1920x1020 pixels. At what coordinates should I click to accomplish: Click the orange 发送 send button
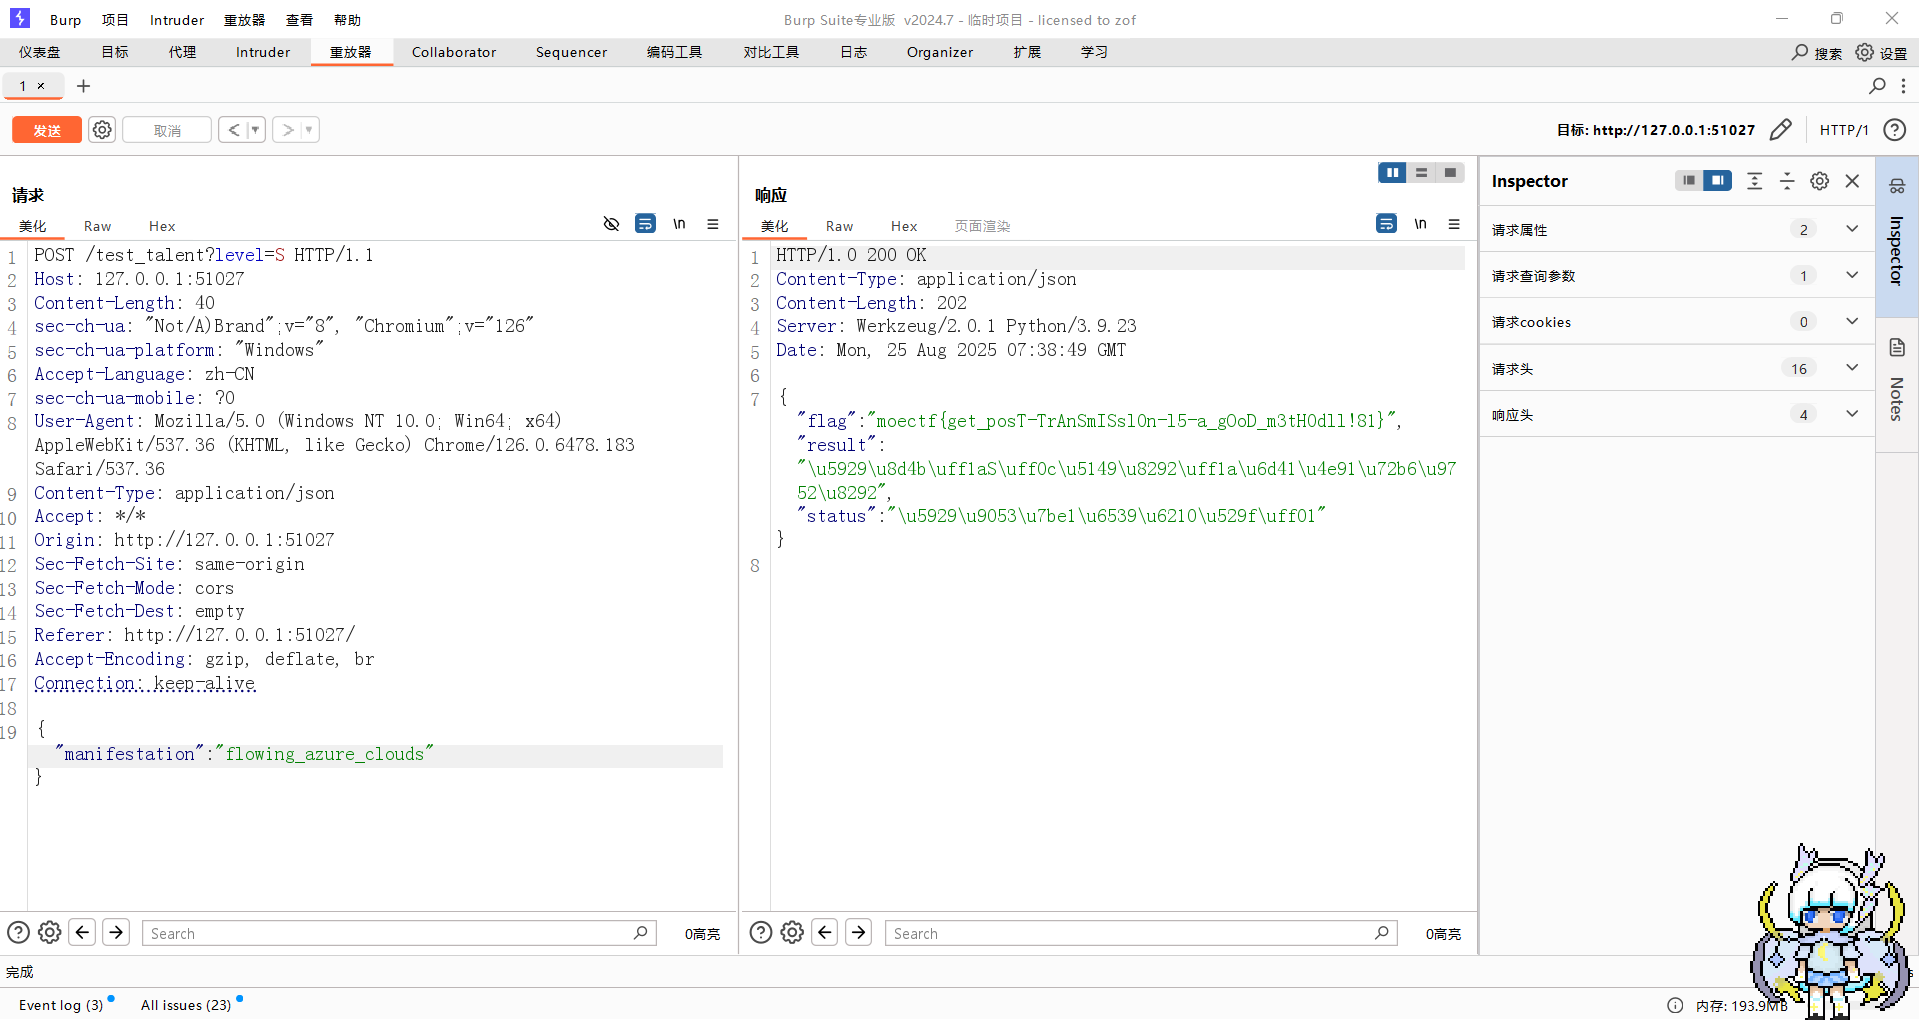point(47,130)
